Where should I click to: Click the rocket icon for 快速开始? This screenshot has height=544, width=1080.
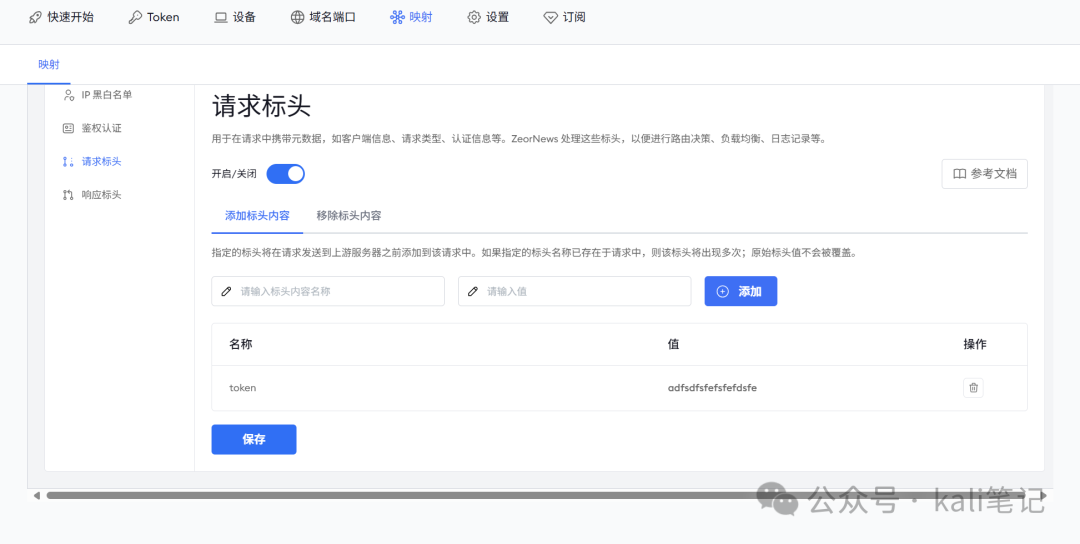pyautogui.click(x=36, y=17)
